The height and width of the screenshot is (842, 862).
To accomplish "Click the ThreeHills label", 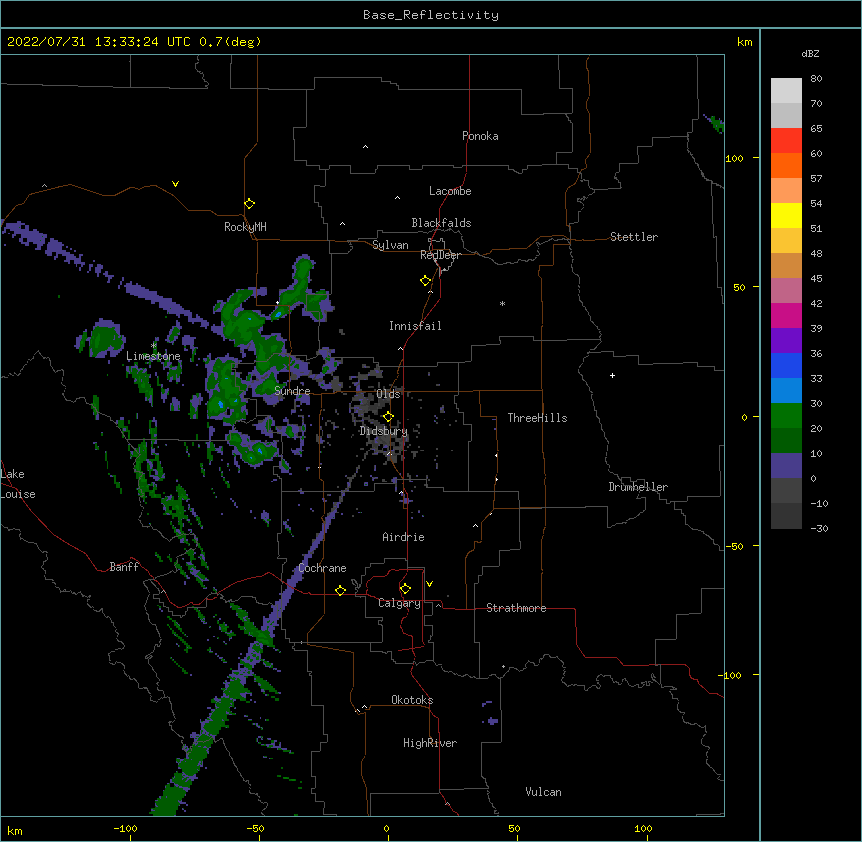I will pos(537,418).
